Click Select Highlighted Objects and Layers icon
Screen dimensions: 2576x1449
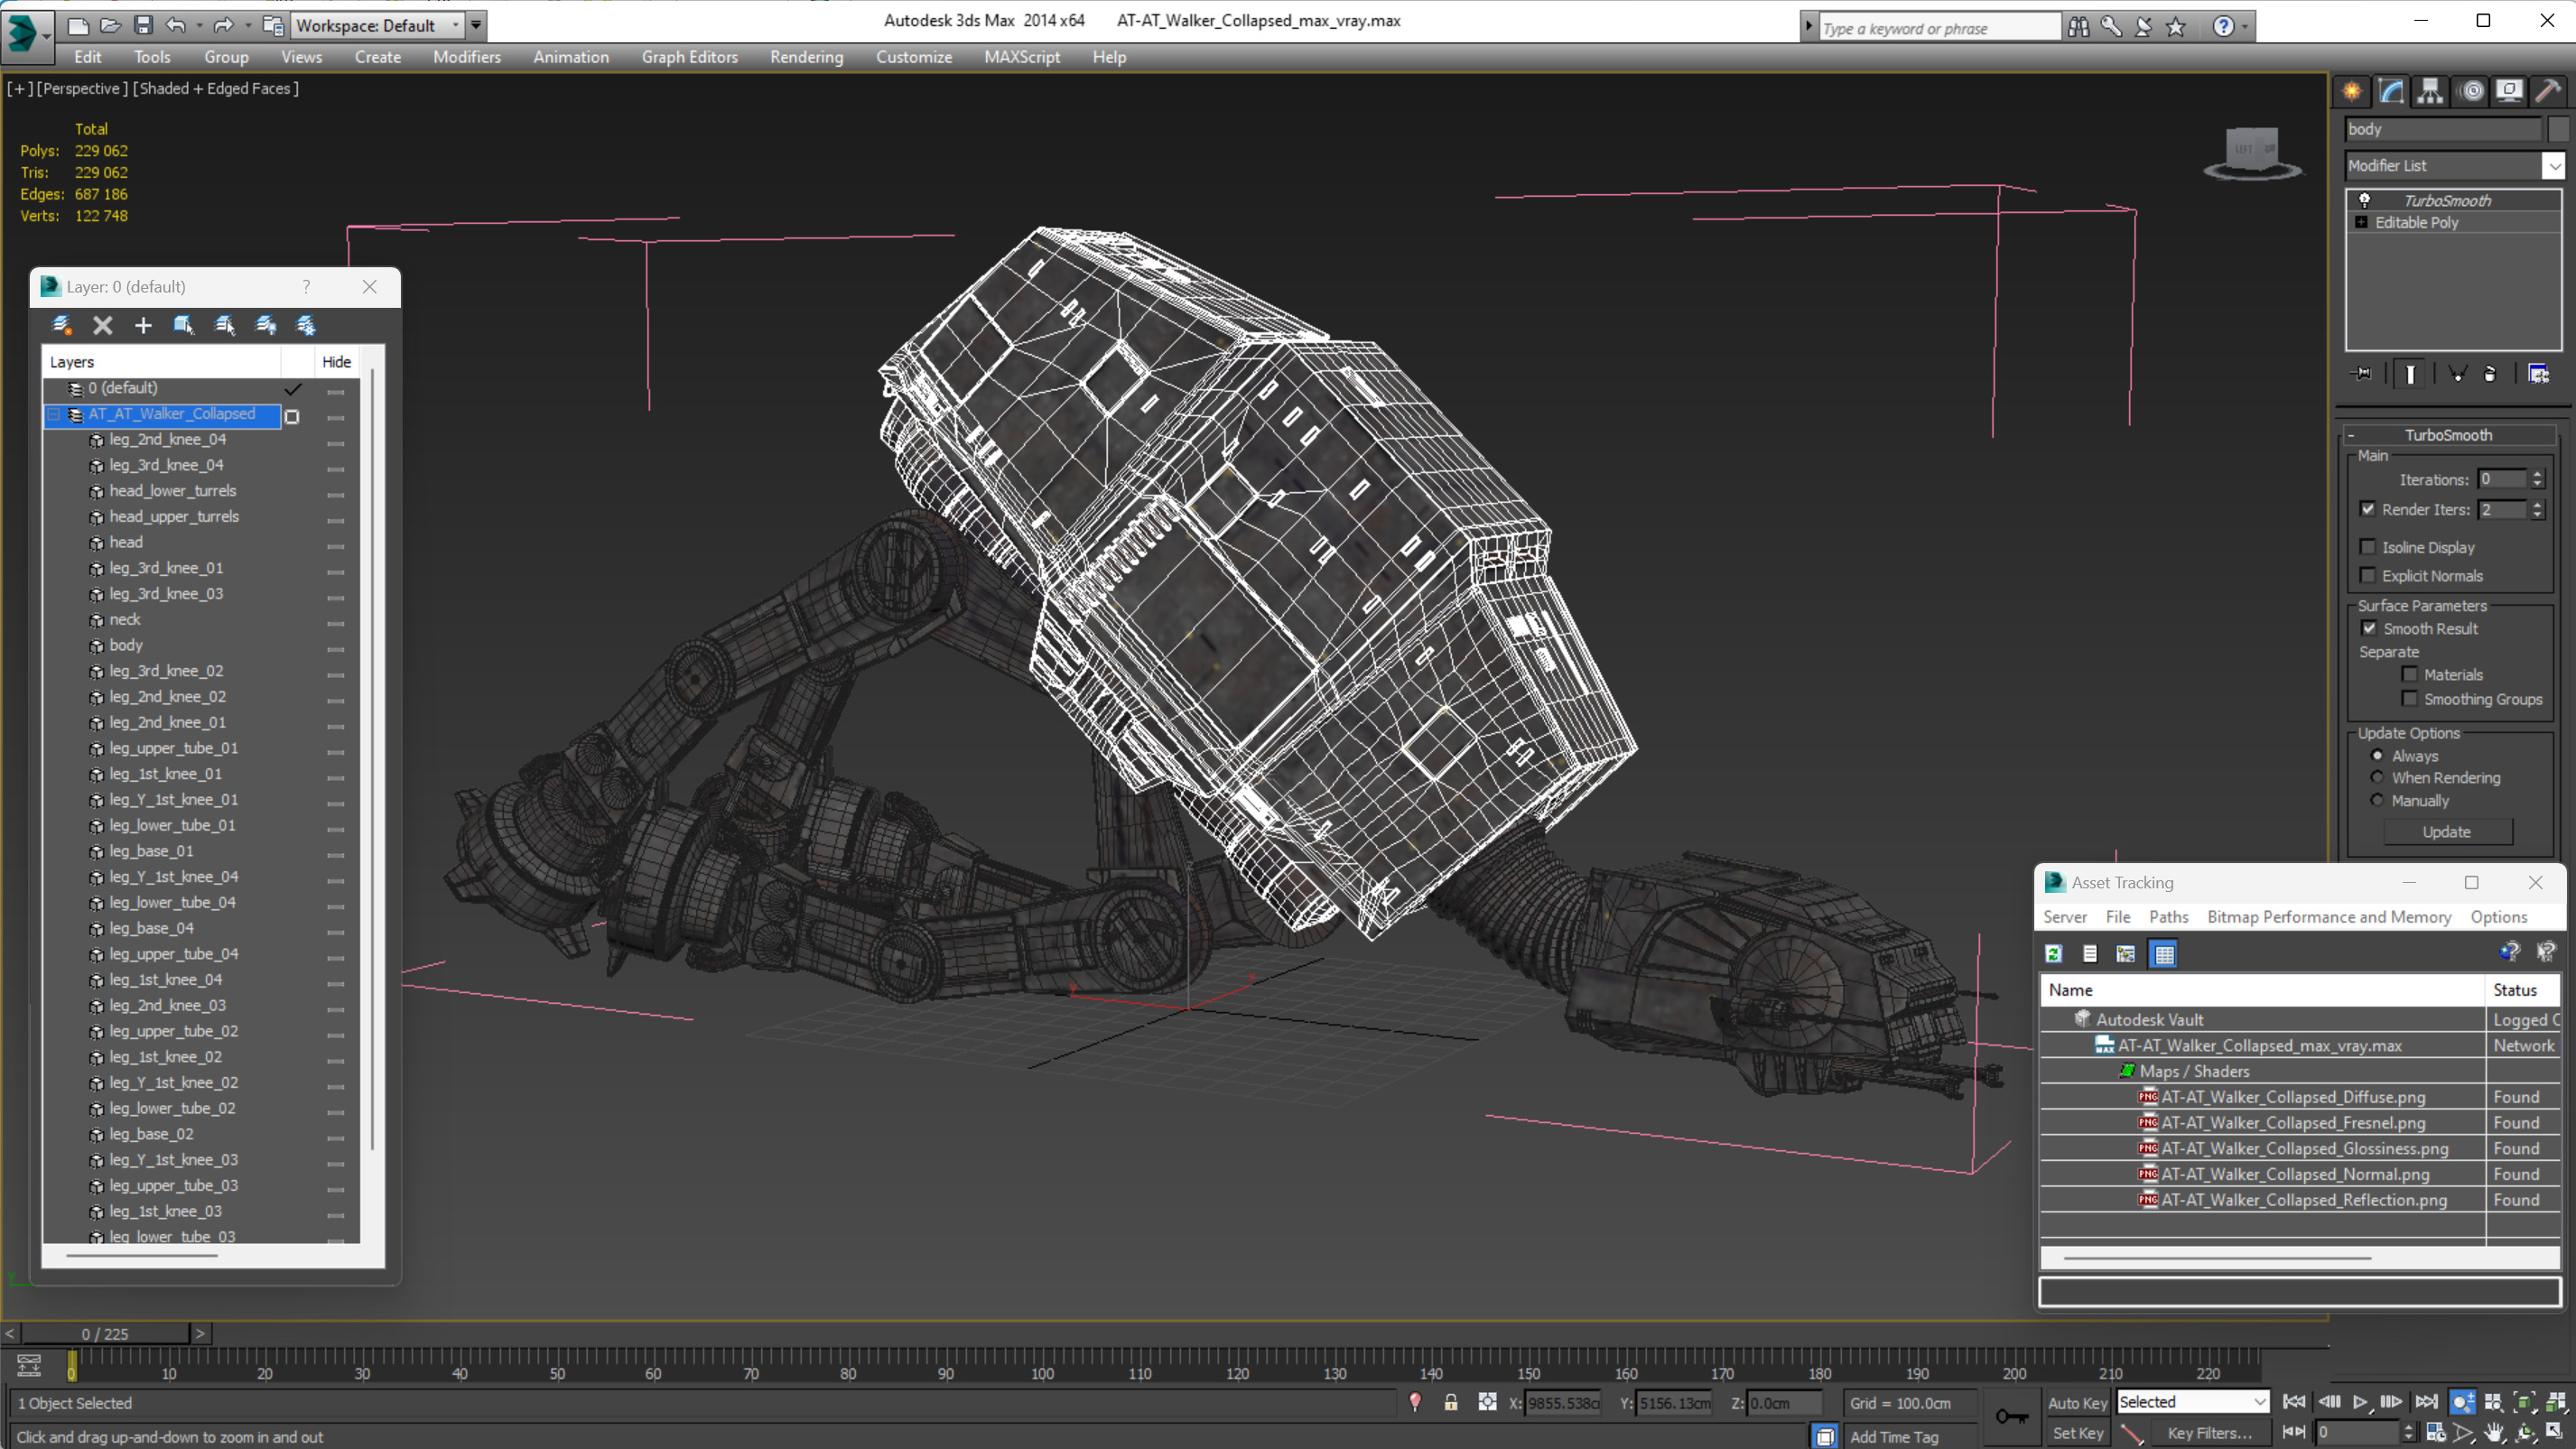(x=184, y=325)
